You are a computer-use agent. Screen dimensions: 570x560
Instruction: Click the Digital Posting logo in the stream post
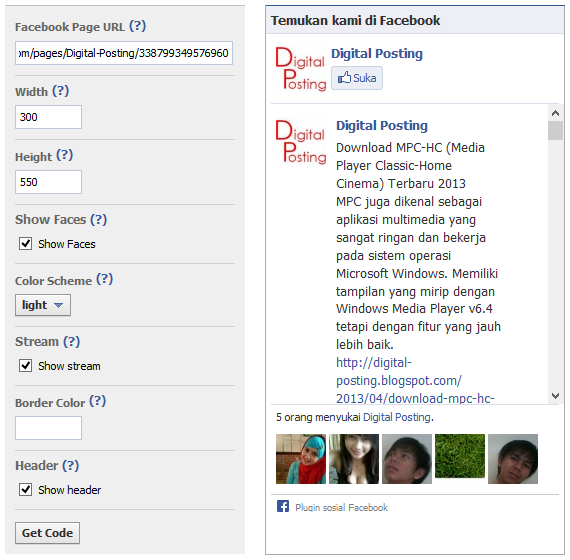click(x=301, y=141)
